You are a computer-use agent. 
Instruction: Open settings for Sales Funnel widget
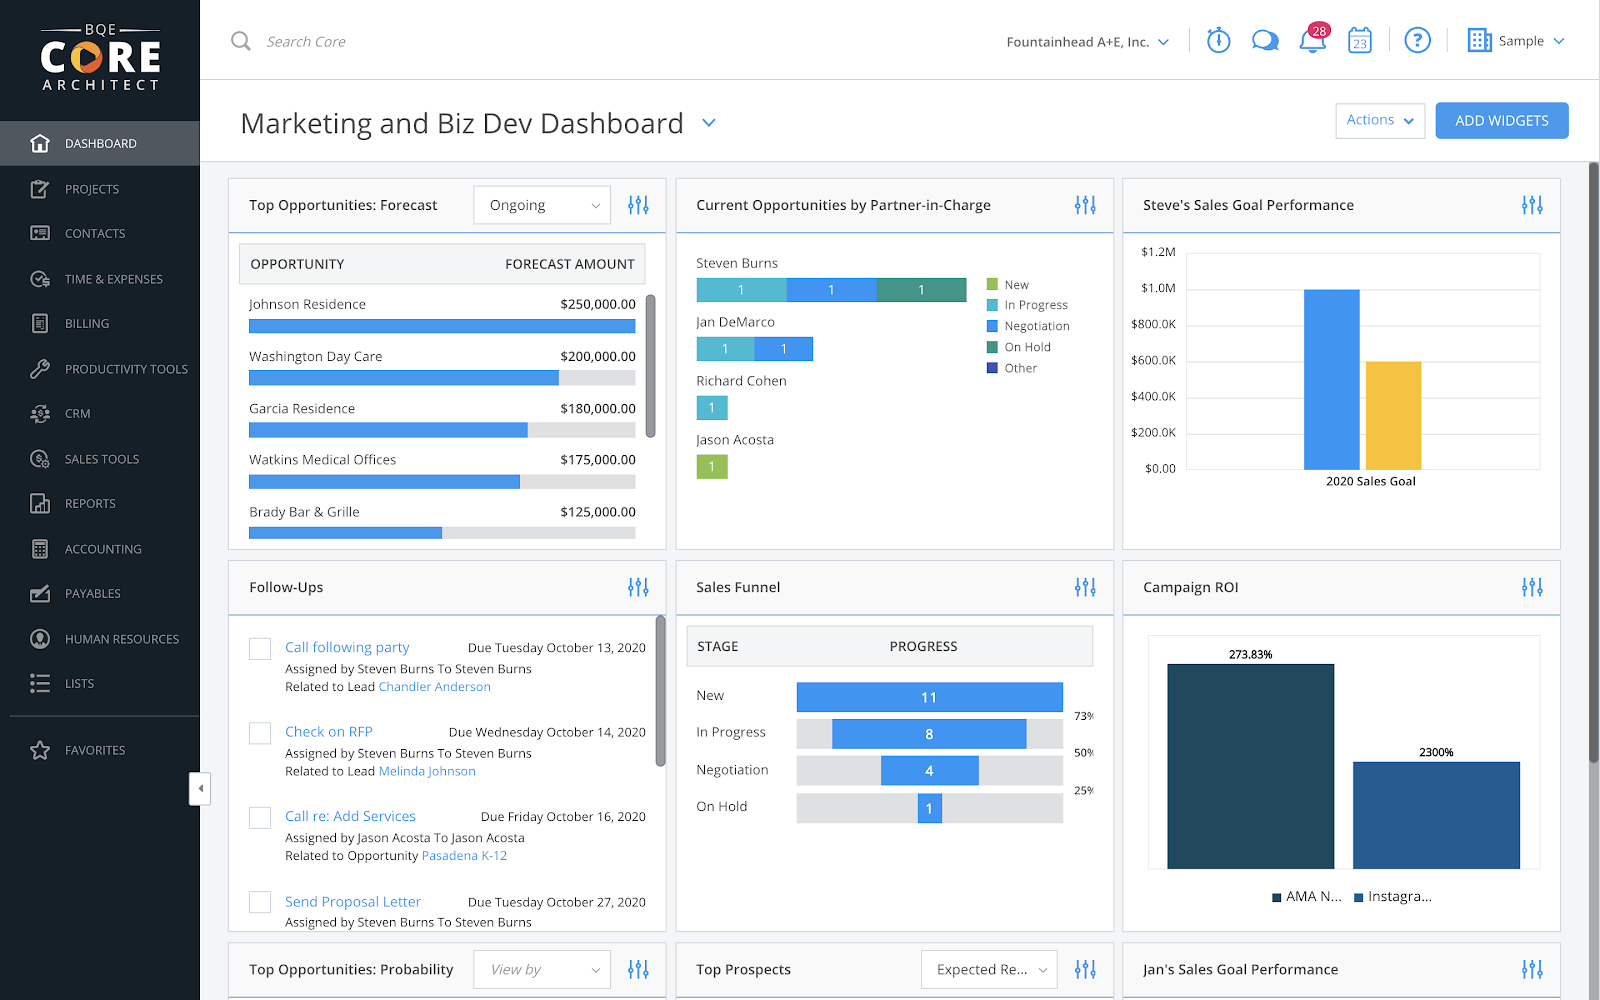1085,587
